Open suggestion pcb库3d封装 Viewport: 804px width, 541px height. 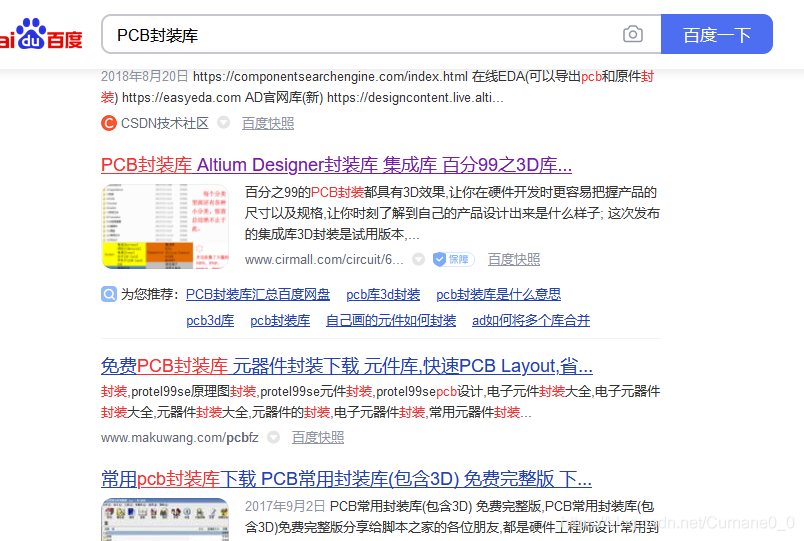coord(383,294)
